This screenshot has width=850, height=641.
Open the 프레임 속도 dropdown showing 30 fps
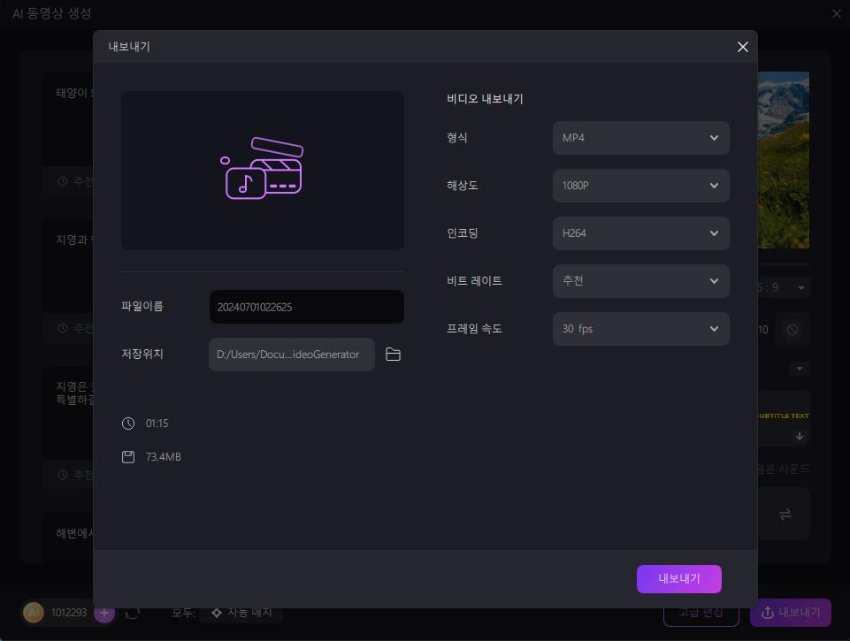coord(640,329)
